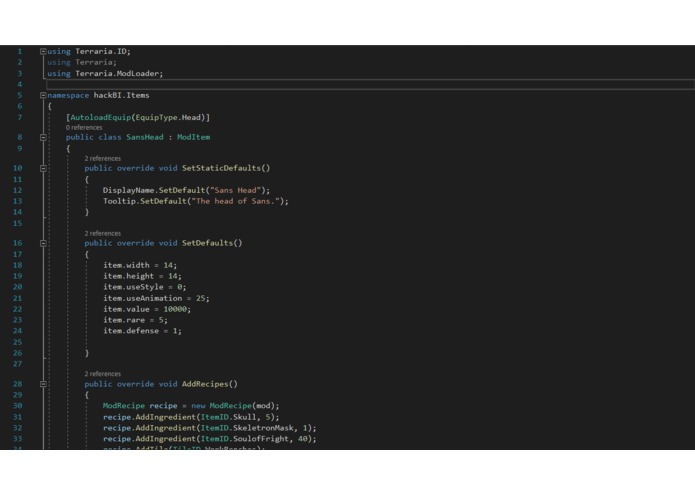Image resolution: width=695 pixels, height=494 pixels.
Task: Click the "Sans Head" string literal
Action: click(235, 190)
